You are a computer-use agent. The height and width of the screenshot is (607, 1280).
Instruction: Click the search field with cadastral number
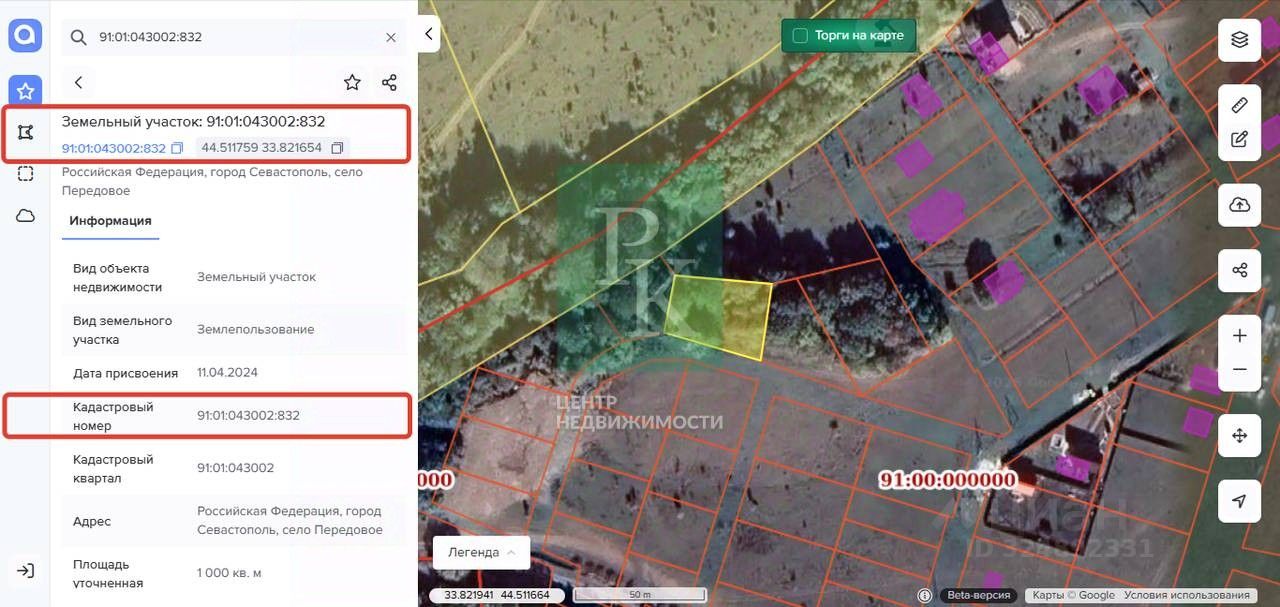[235, 37]
